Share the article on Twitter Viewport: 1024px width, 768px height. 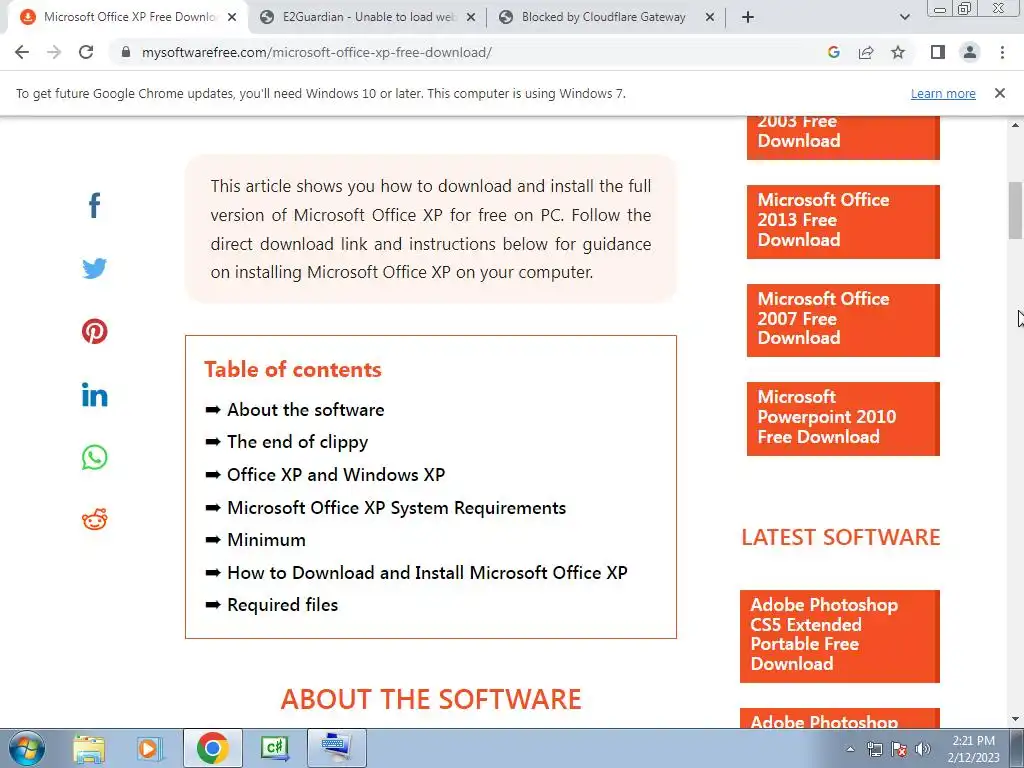point(94,268)
